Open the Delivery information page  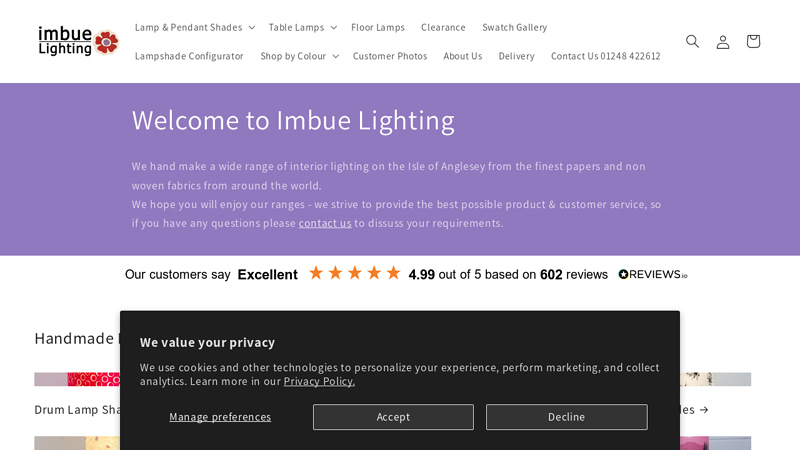[516, 56]
